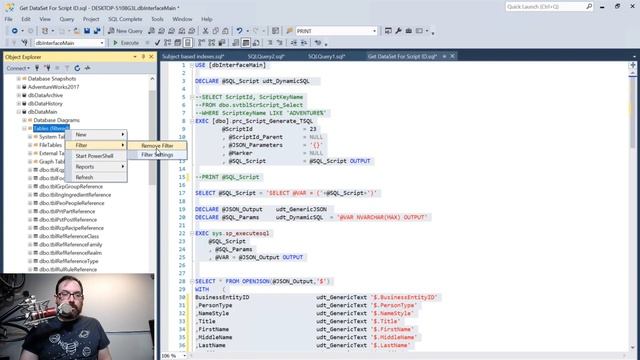The width and height of the screenshot is (640, 360).
Task: Click the Find in Files icon beside PRINT box
Action: point(289,31)
